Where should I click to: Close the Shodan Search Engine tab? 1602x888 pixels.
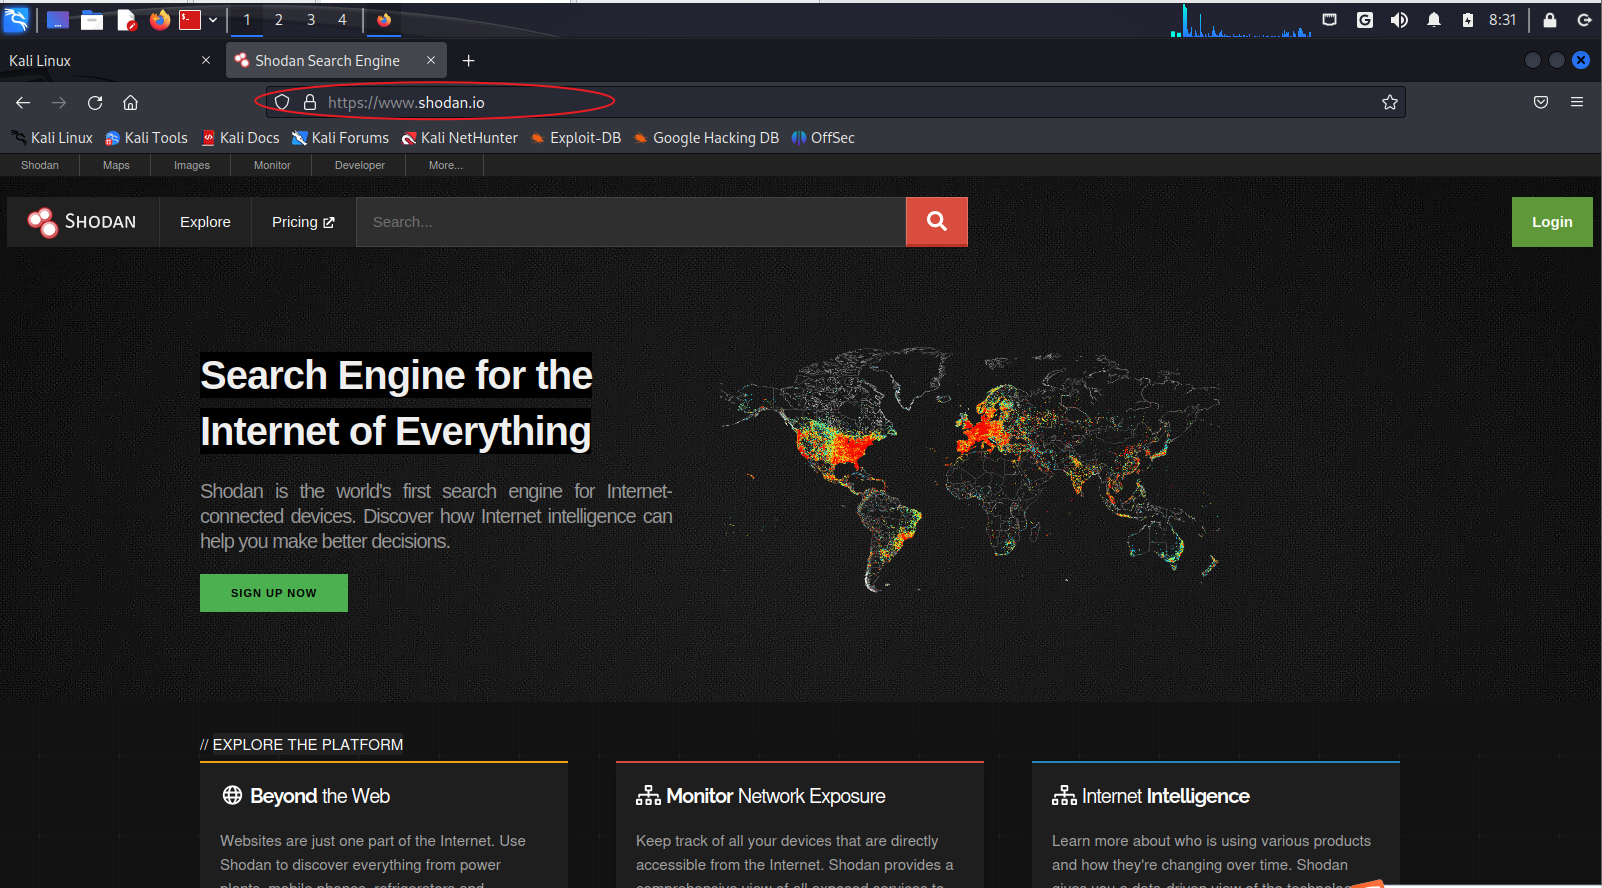431,60
